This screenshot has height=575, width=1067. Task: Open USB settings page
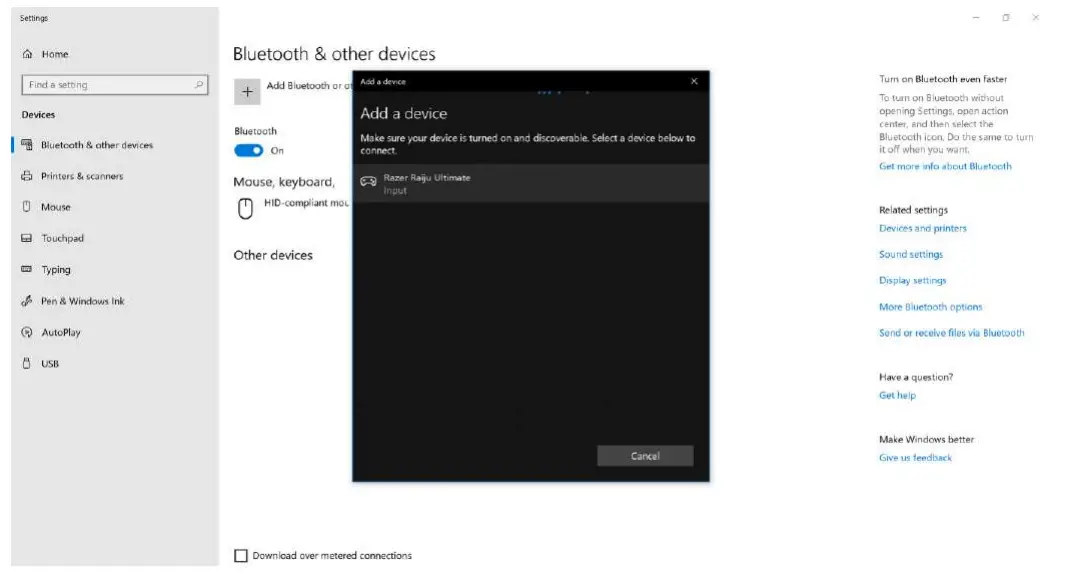point(50,363)
